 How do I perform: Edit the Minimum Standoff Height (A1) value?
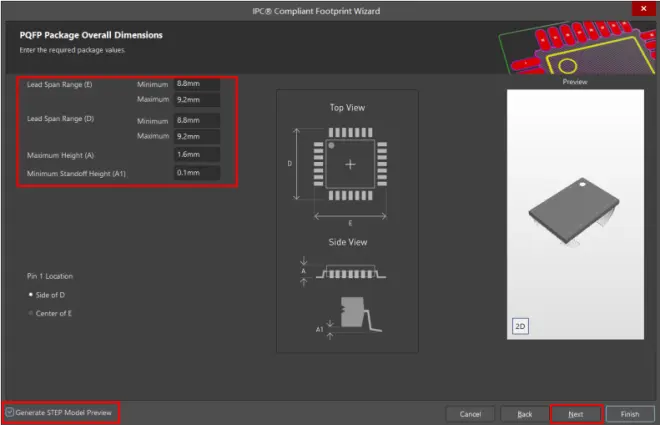[x=197, y=173]
